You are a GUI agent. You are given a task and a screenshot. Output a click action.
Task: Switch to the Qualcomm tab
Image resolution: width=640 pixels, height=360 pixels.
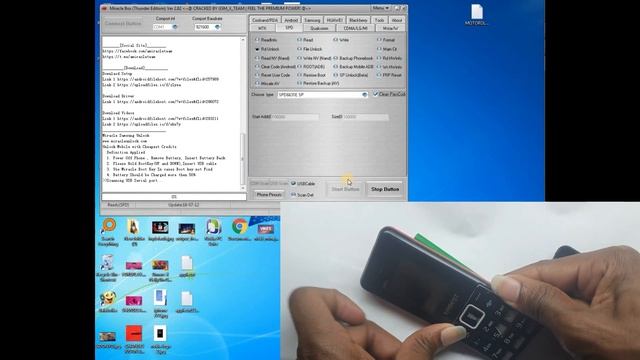coord(319,28)
